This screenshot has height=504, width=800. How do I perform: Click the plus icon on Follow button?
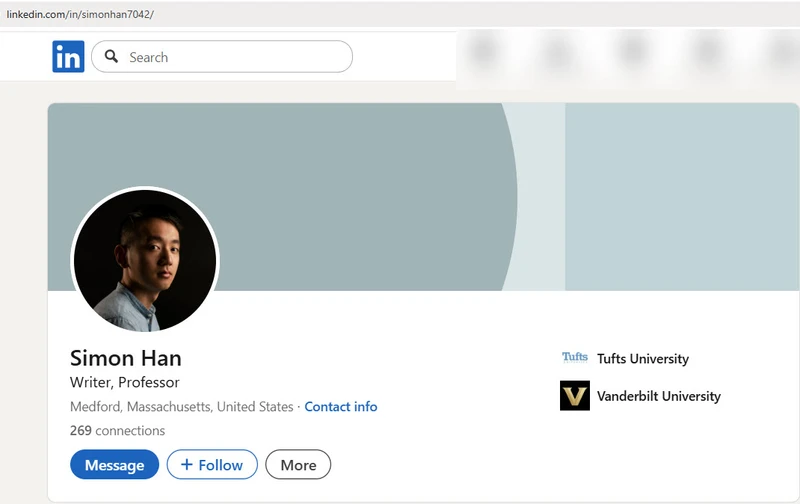(187, 464)
